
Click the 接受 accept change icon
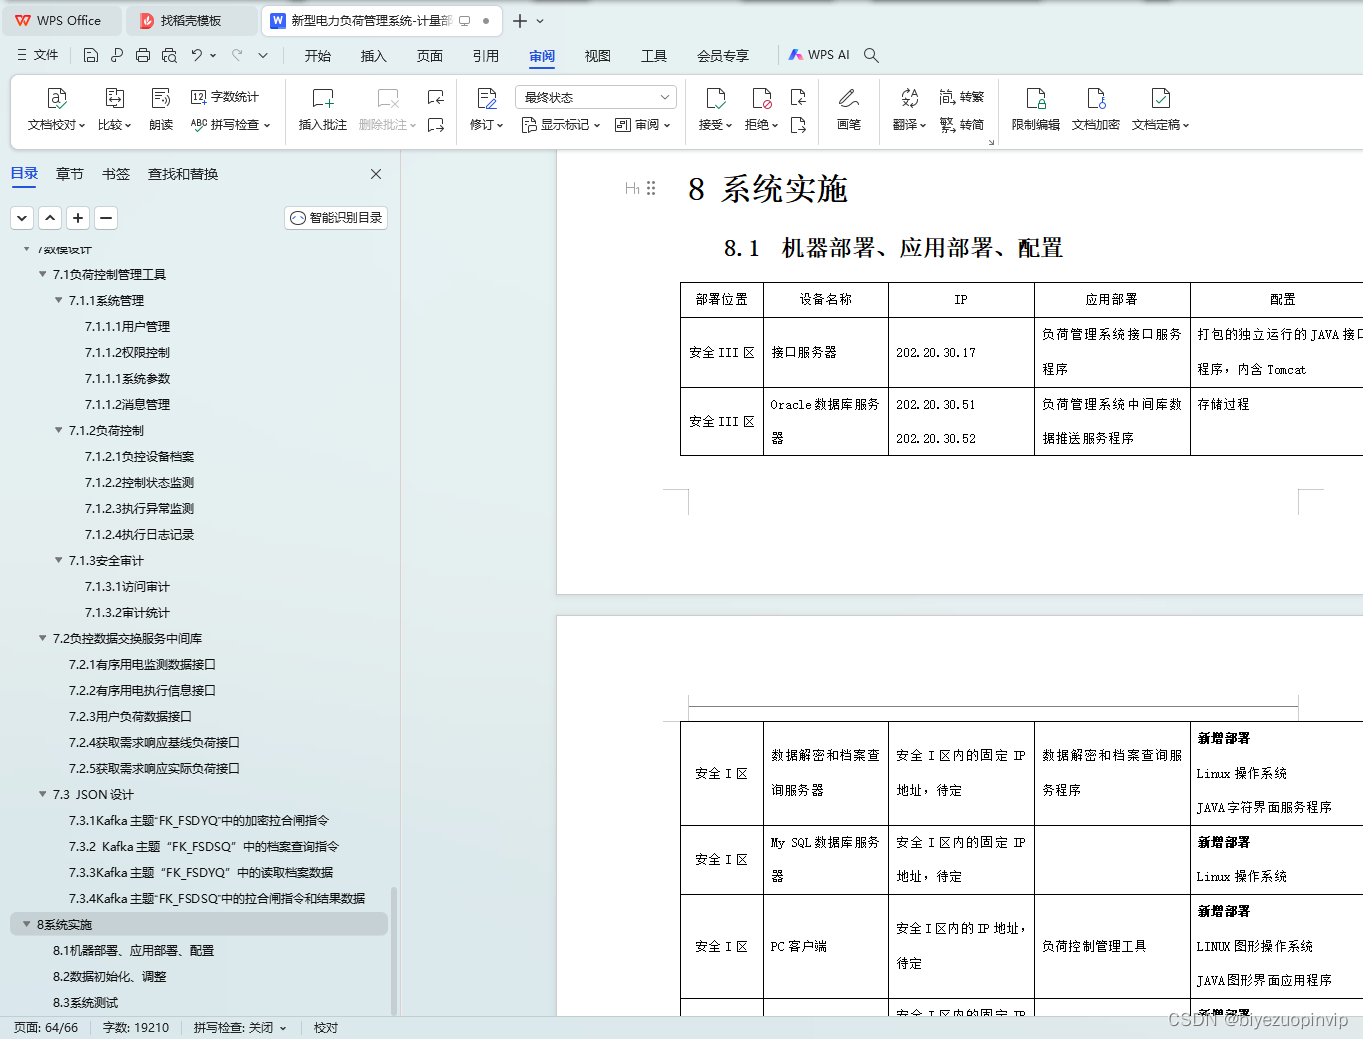click(x=716, y=98)
